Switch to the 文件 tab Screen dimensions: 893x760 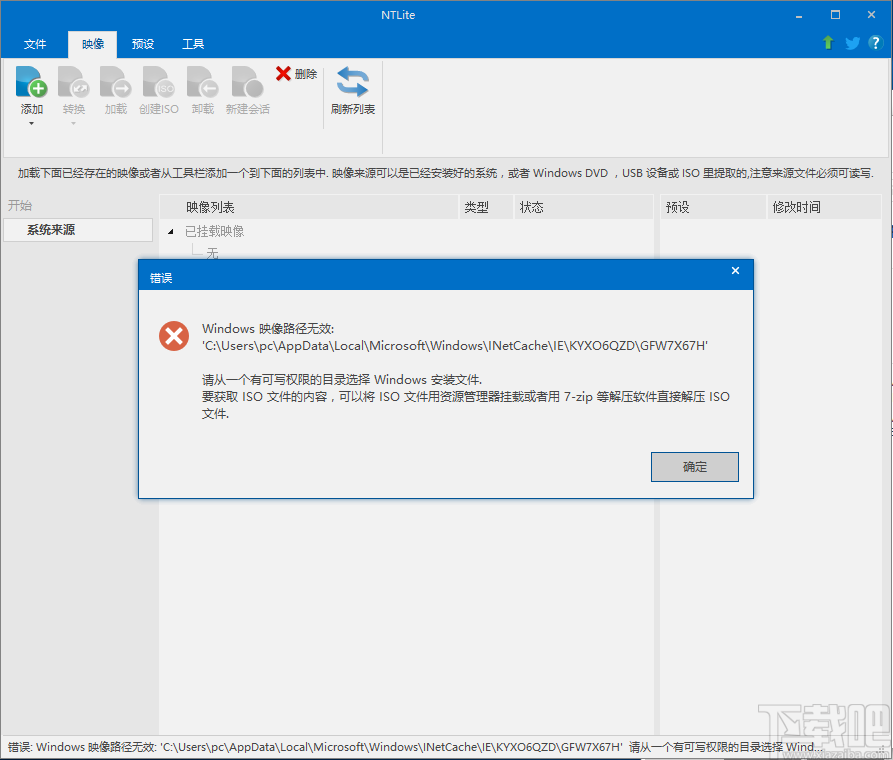35,44
